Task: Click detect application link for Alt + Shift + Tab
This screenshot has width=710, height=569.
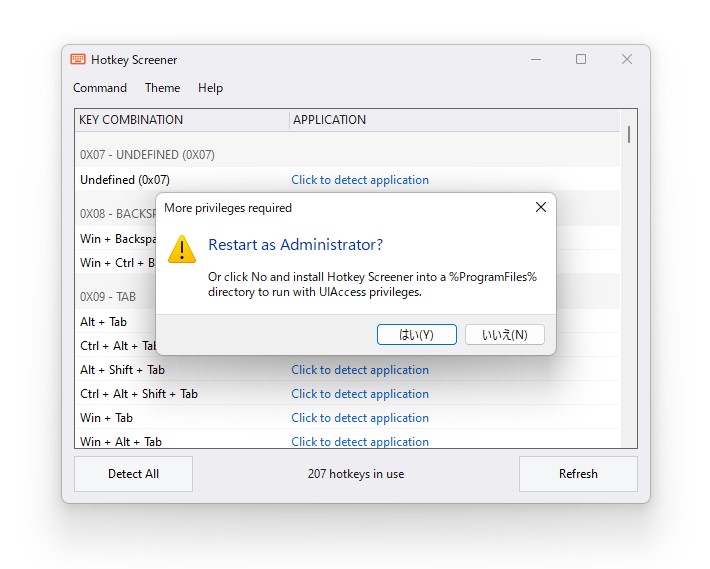Action: 360,370
